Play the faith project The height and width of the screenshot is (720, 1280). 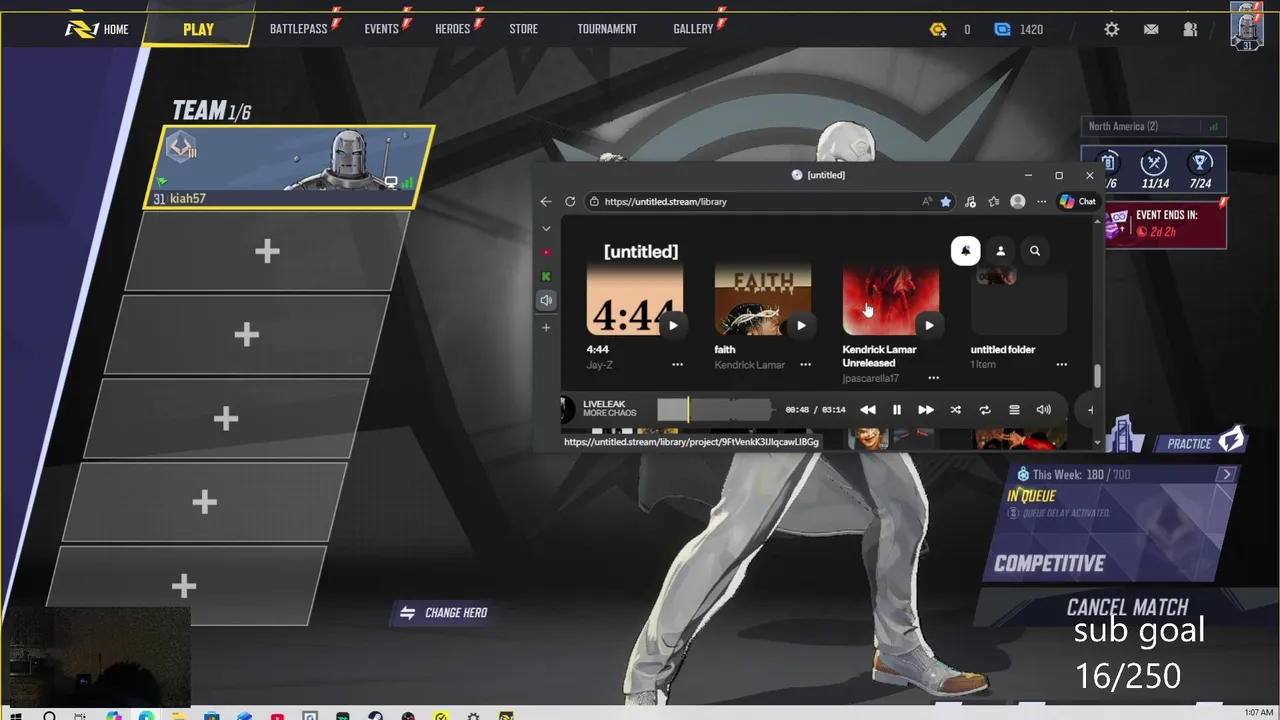tap(801, 325)
